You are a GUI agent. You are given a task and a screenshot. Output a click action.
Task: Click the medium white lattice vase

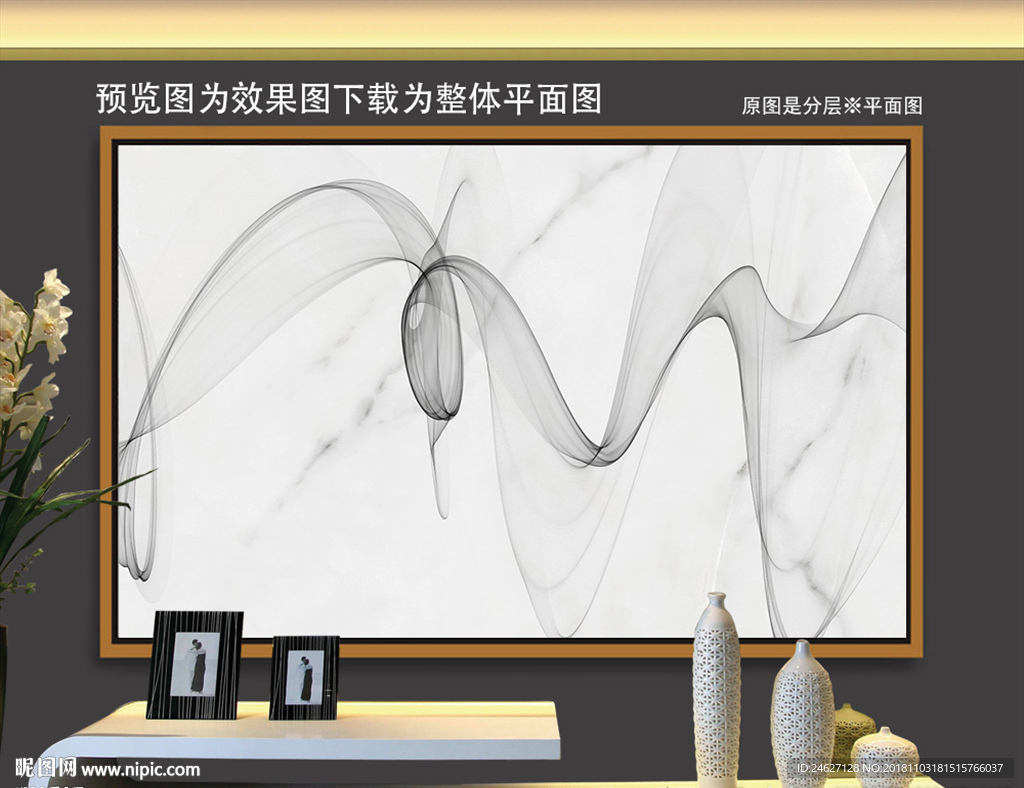pos(803,713)
